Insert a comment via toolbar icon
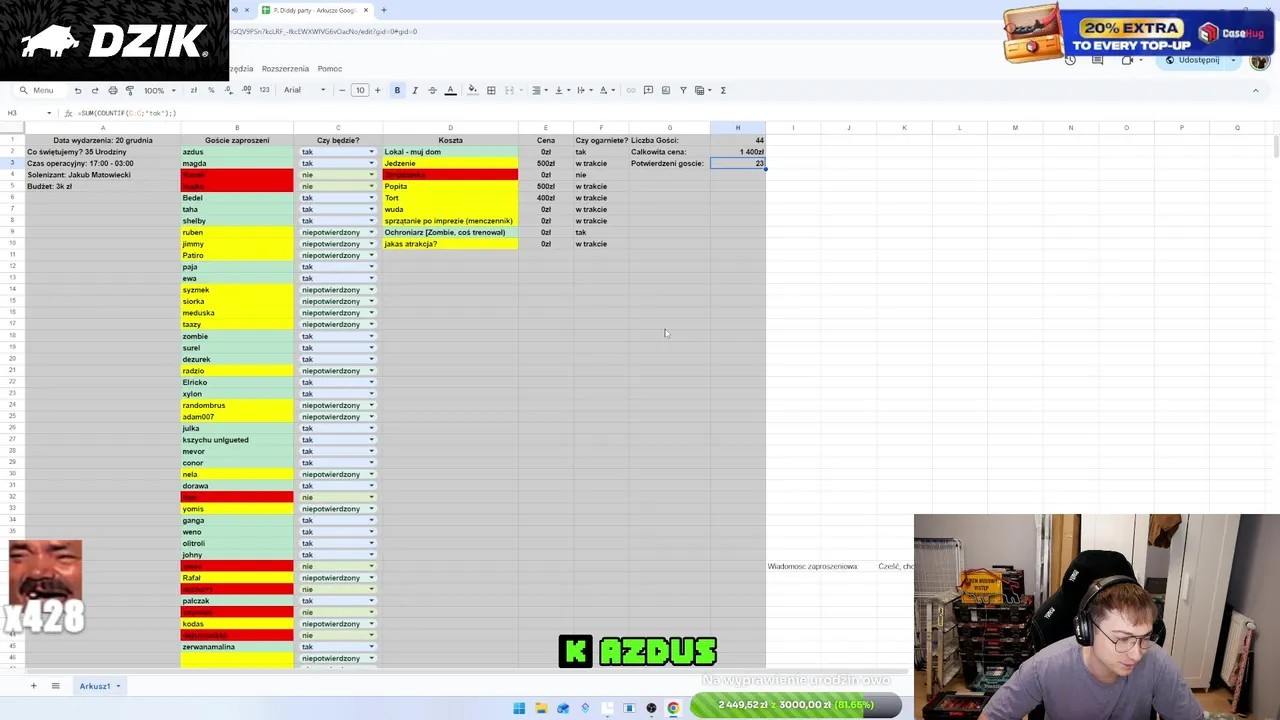 [x=648, y=90]
